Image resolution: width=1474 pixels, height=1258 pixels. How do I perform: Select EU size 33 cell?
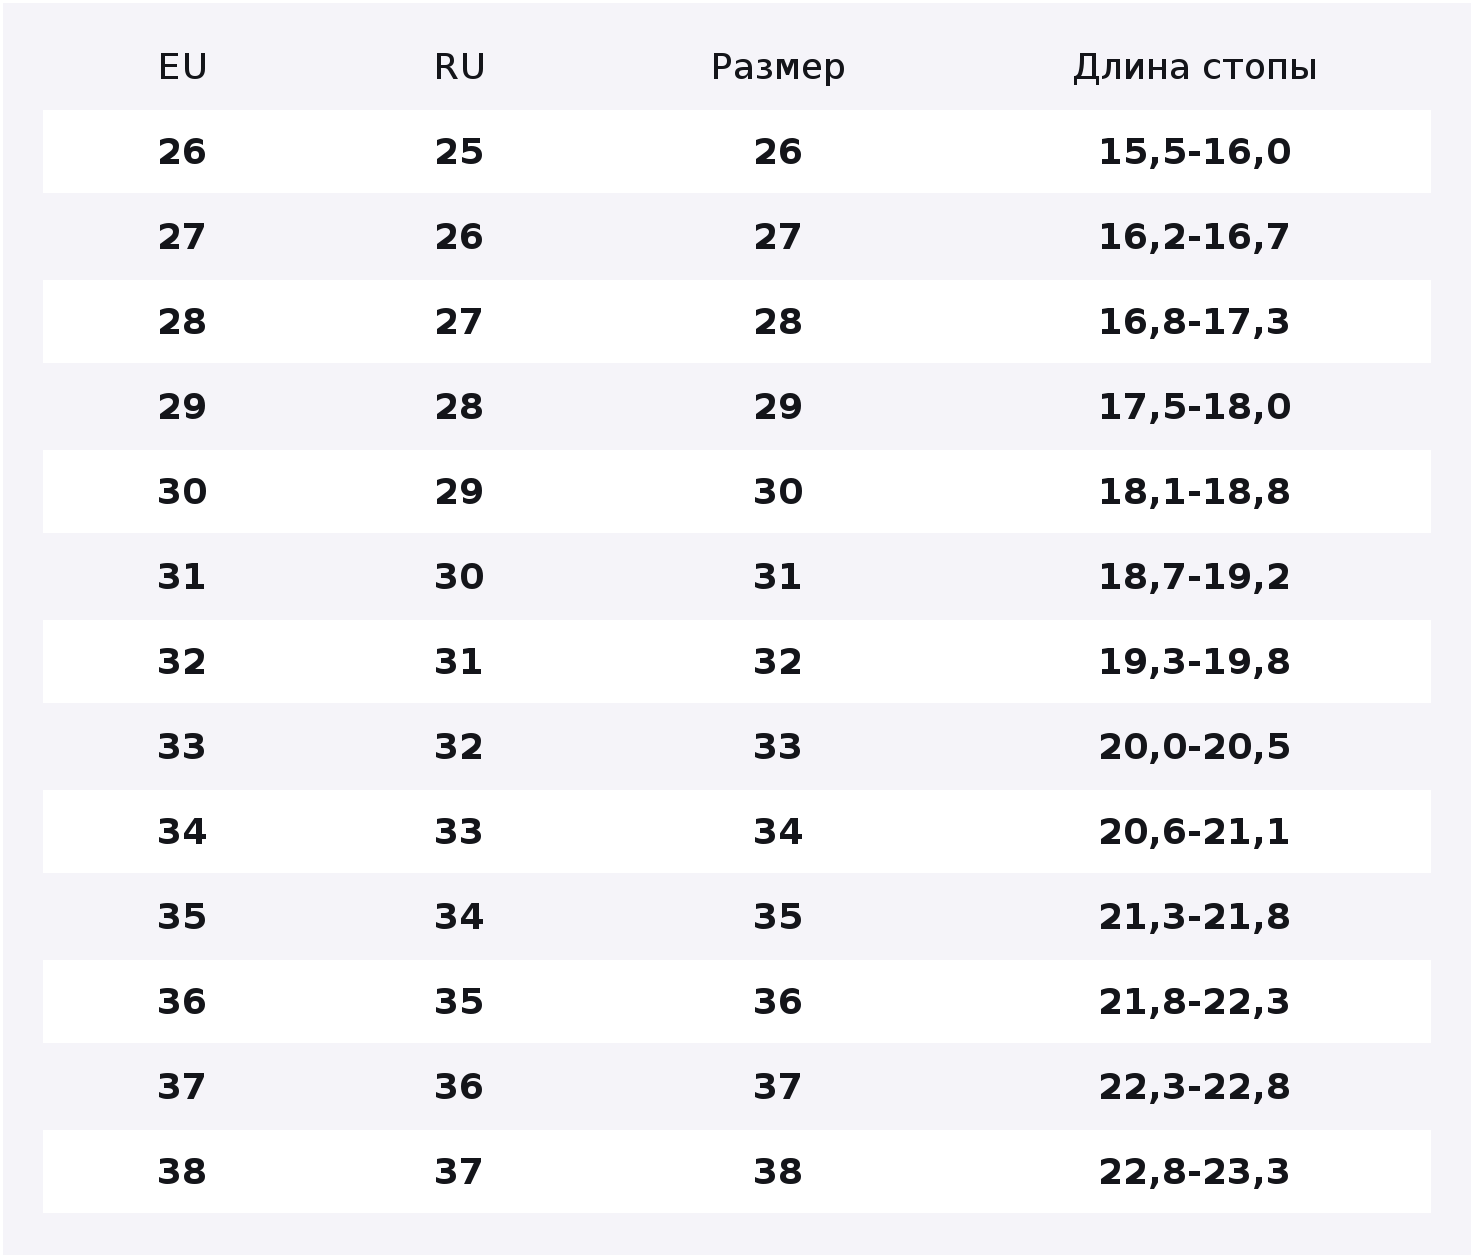[x=182, y=747]
